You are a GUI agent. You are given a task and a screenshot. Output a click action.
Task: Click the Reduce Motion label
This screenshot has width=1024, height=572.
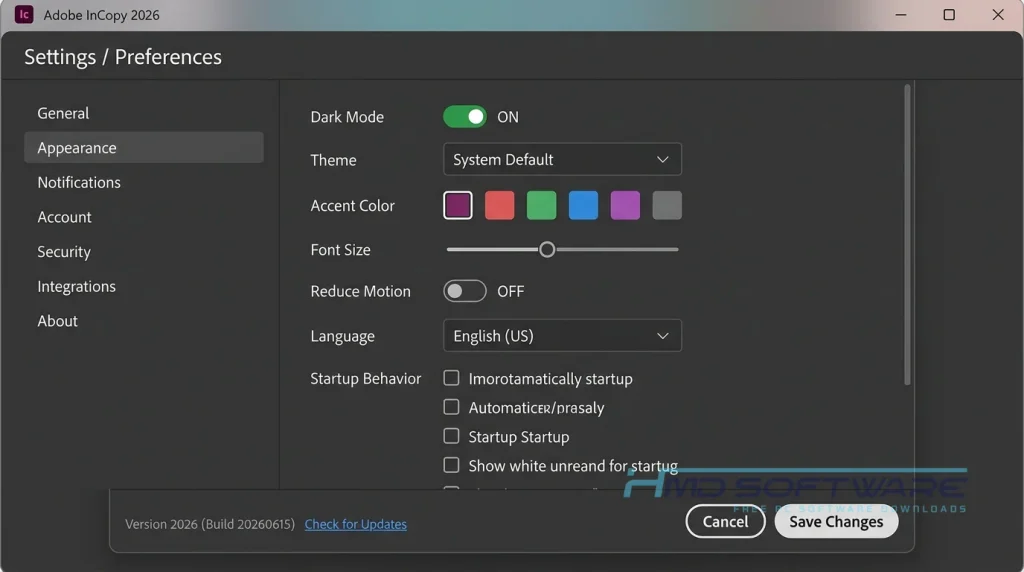[360, 291]
